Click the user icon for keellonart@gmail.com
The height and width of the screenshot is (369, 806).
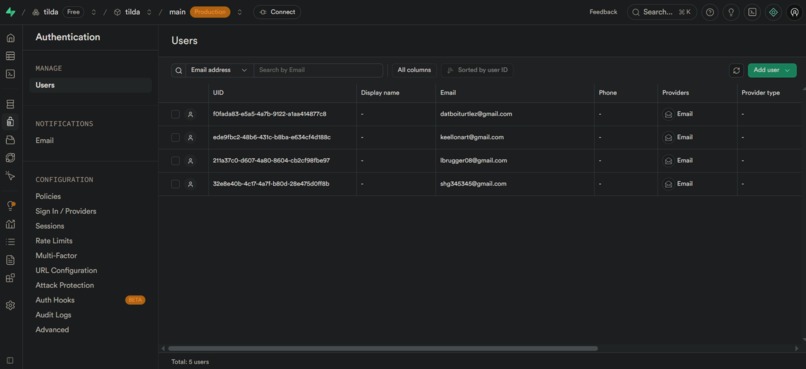click(190, 138)
